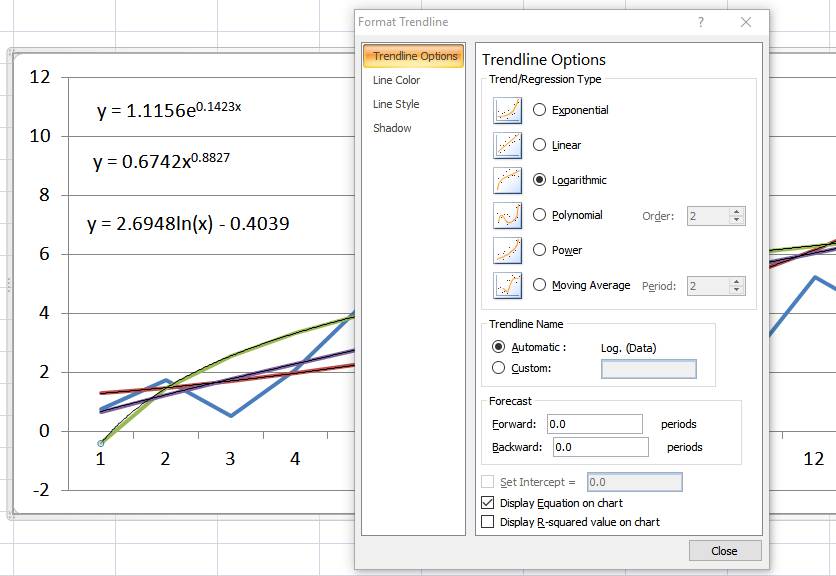The height and width of the screenshot is (576, 836).
Task: Decrease Moving Average Period spinner value
Action: [737, 290]
